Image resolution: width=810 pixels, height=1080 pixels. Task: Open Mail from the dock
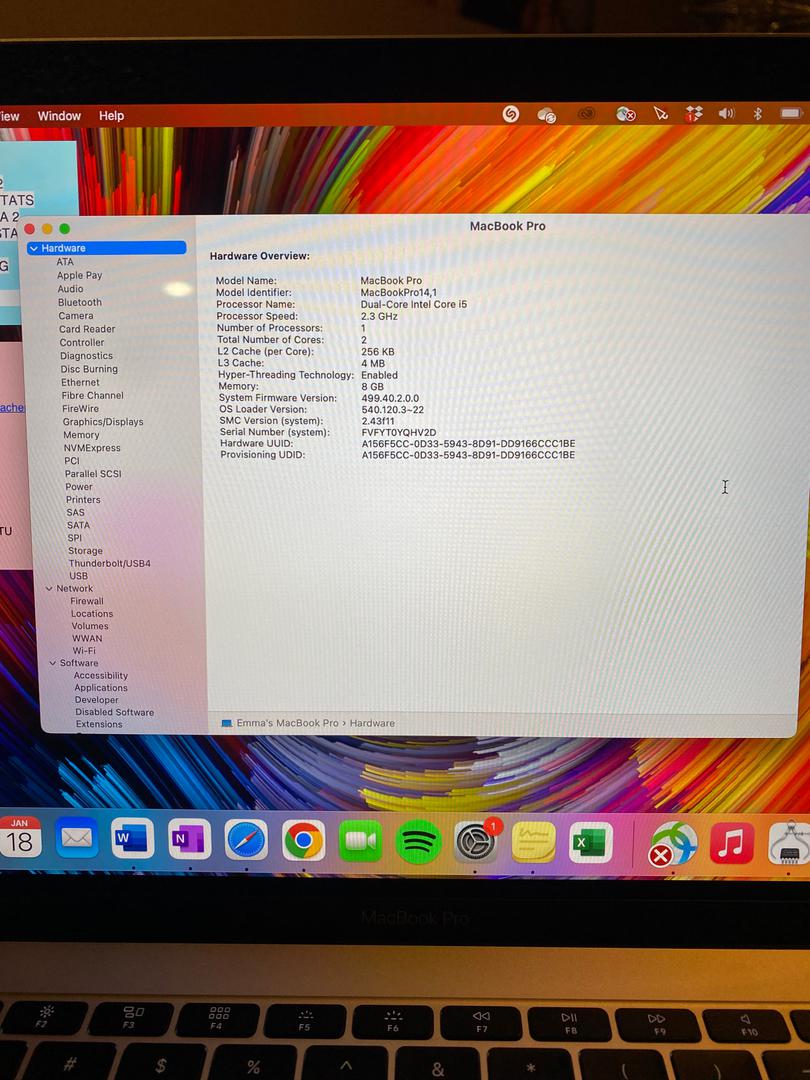(76, 838)
